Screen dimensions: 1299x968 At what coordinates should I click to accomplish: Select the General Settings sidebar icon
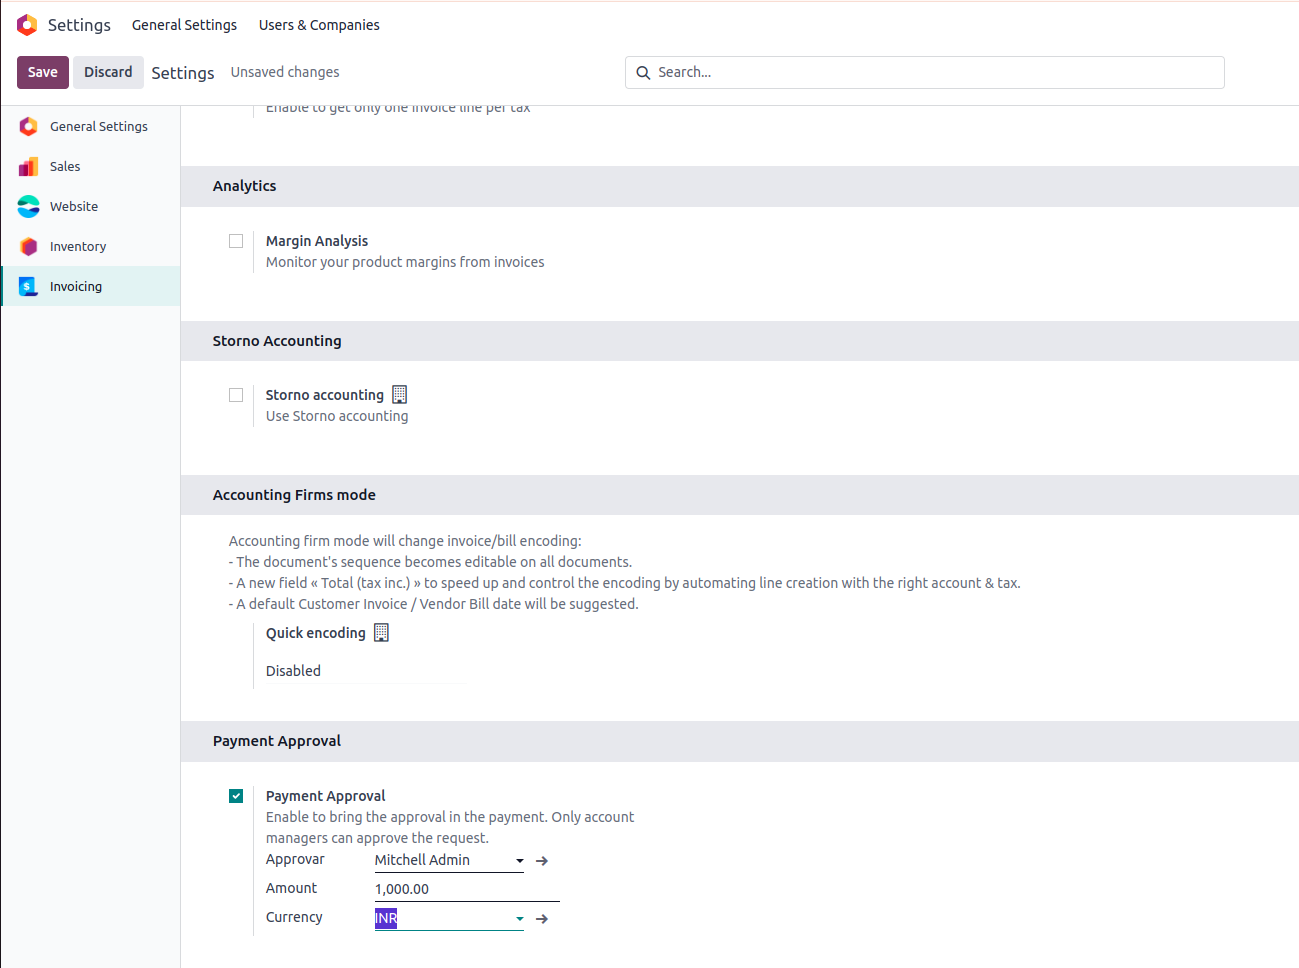point(29,126)
